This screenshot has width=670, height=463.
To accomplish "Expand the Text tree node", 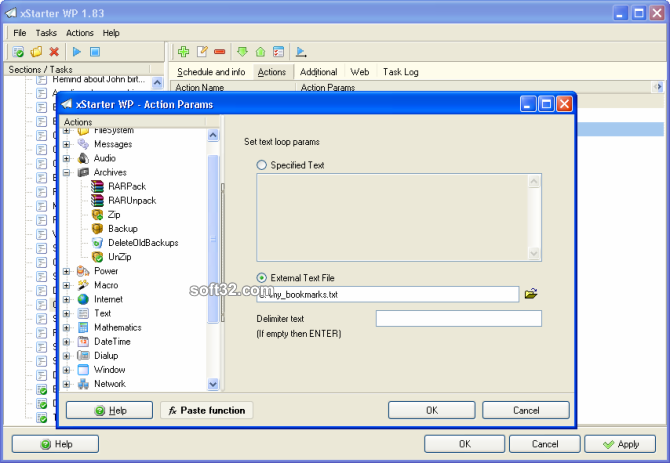I will tap(67, 314).
